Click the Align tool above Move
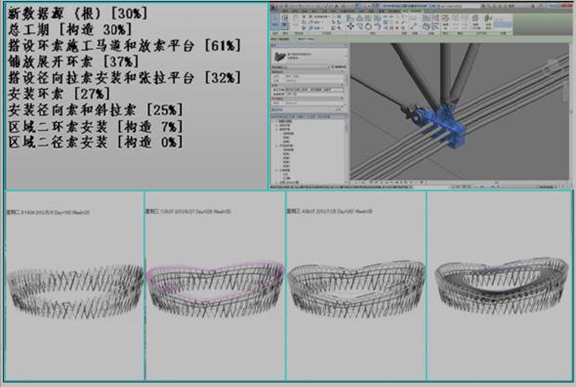The height and width of the screenshot is (387, 576). pos(351,18)
